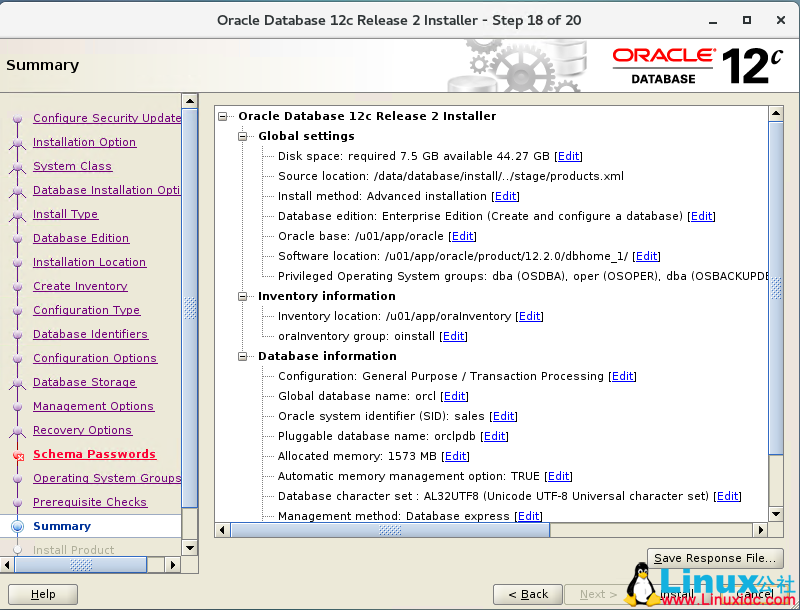Click Edit next to Disk space required
The height and width of the screenshot is (610, 800).
click(568, 156)
